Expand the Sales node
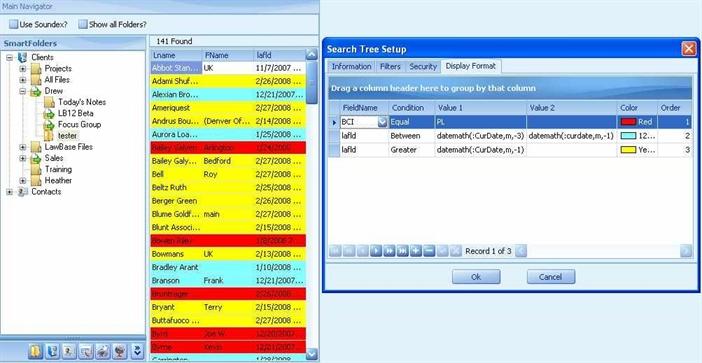702x363 pixels. click(23, 158)
